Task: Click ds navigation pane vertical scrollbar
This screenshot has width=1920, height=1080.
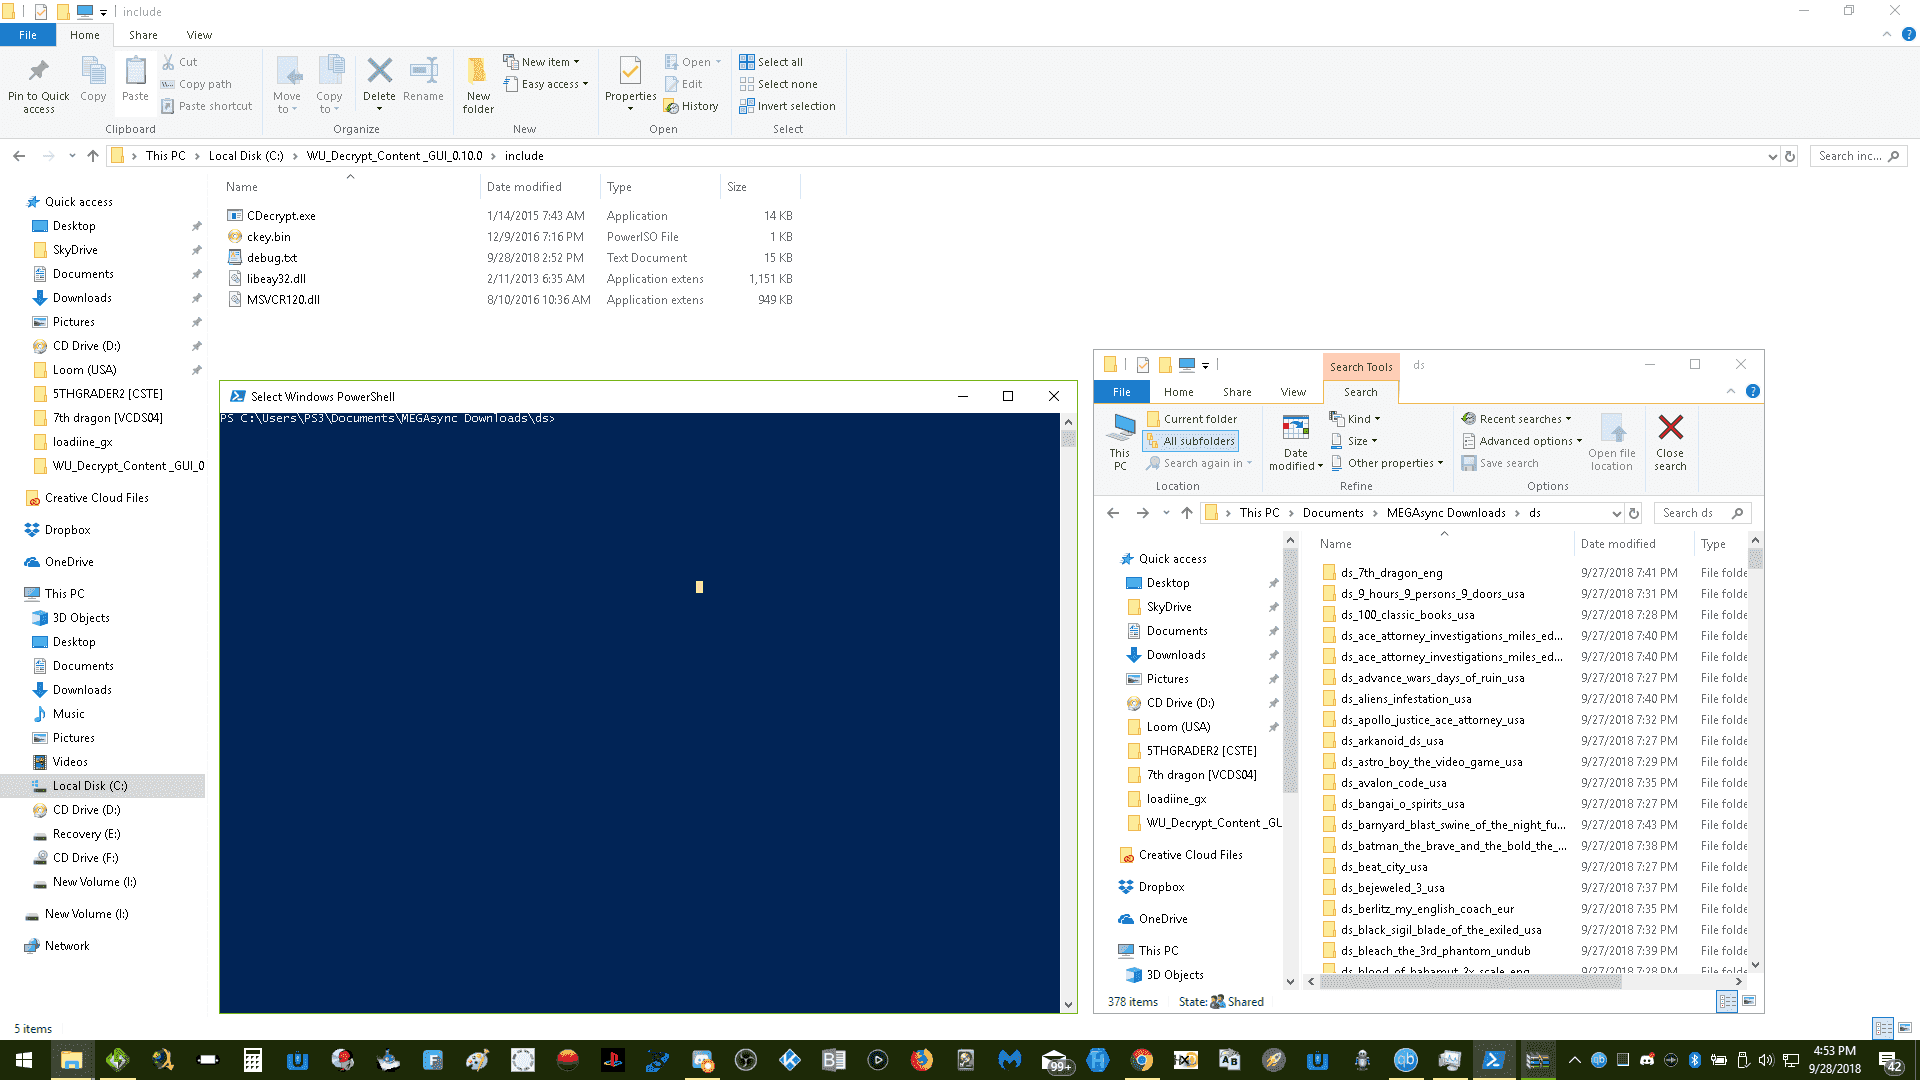Action: 1290,670
